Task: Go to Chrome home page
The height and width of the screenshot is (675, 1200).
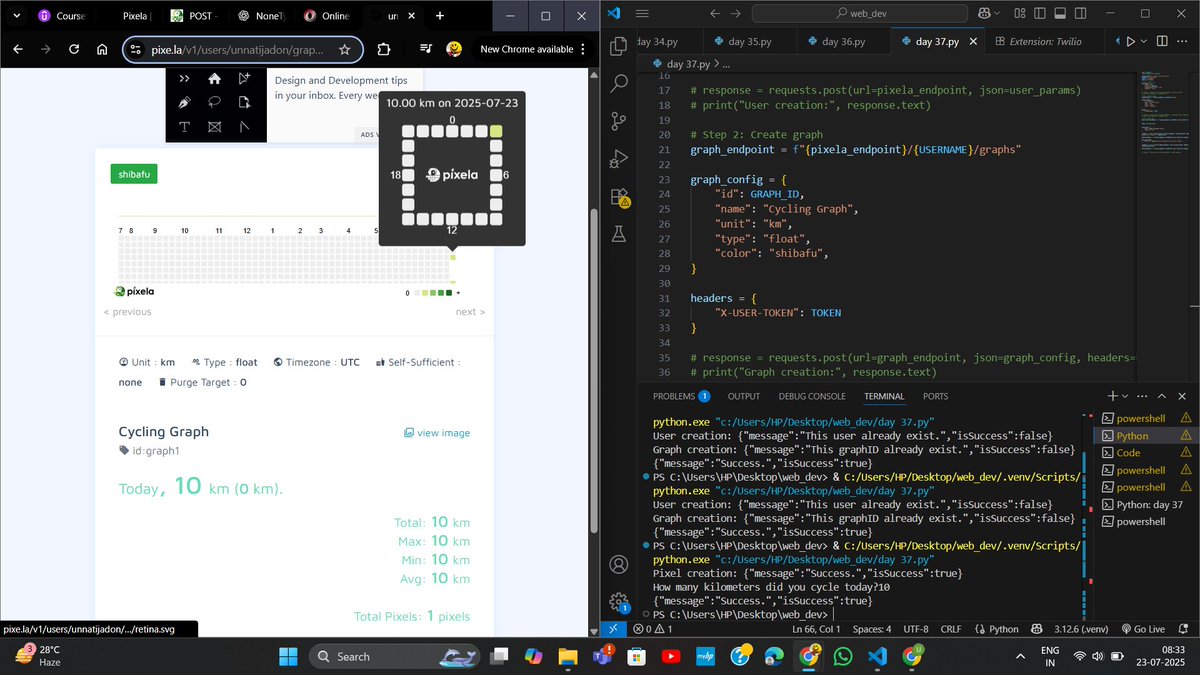Action: pos(102,49)
